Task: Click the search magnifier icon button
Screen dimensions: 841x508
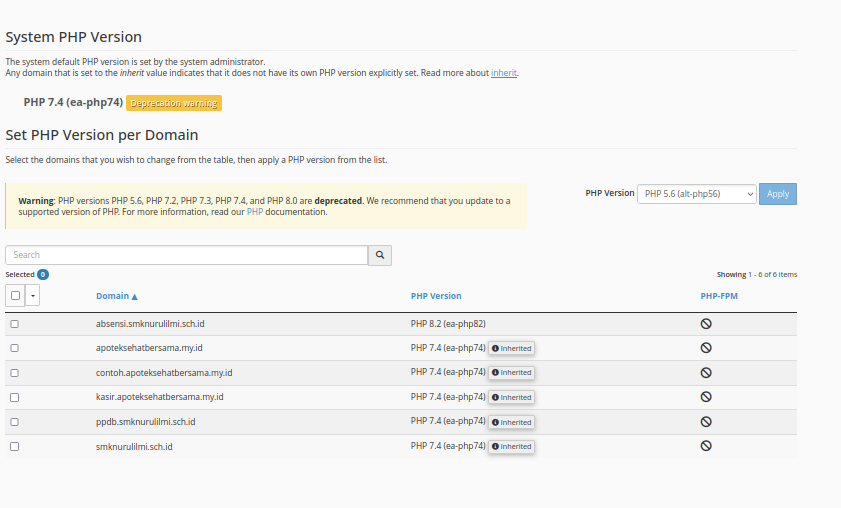Action: [380, 255]
